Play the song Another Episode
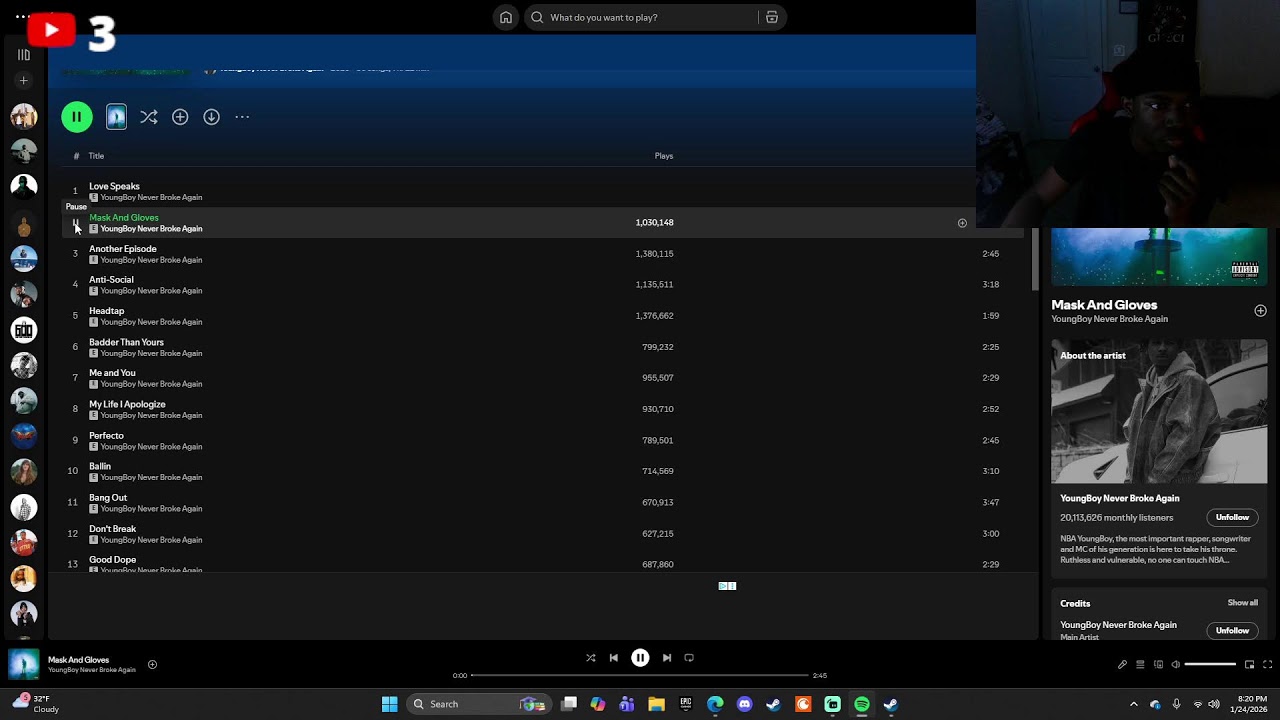1280x720 pixels. [123, 249]
